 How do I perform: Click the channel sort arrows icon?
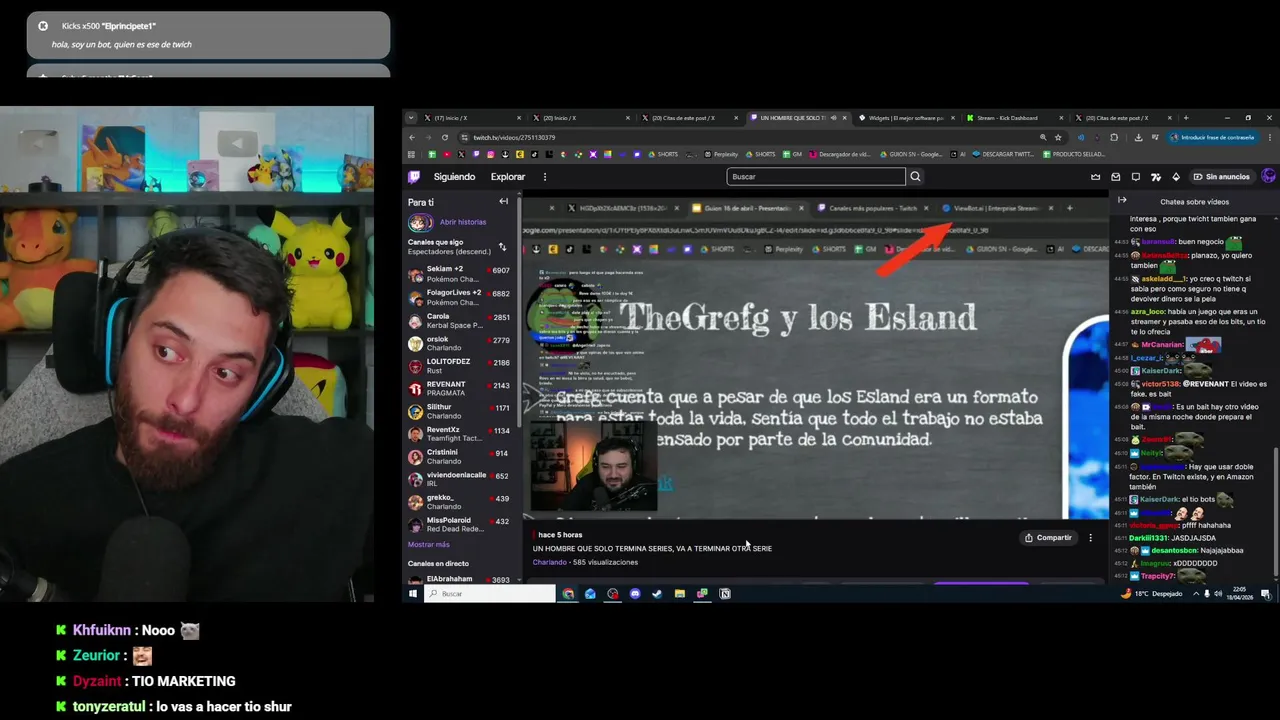(x=503, y=246)
